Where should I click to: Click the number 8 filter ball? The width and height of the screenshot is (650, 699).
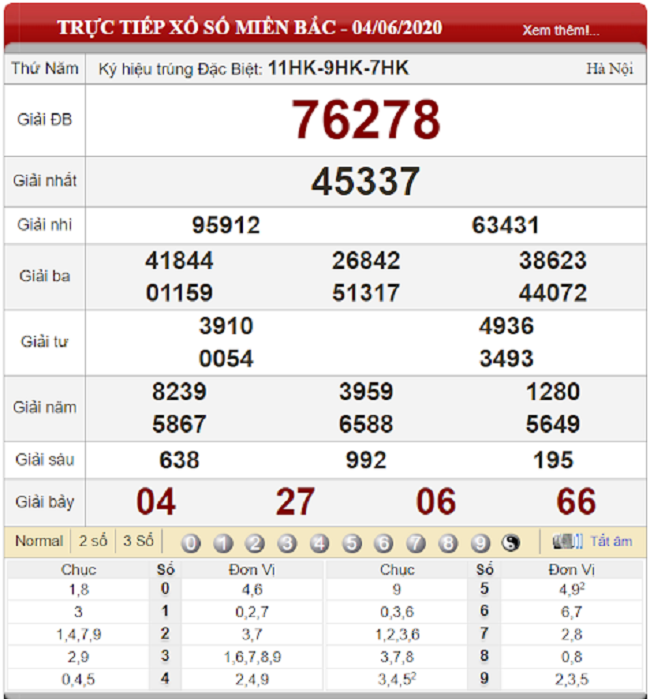click(448, 543)
